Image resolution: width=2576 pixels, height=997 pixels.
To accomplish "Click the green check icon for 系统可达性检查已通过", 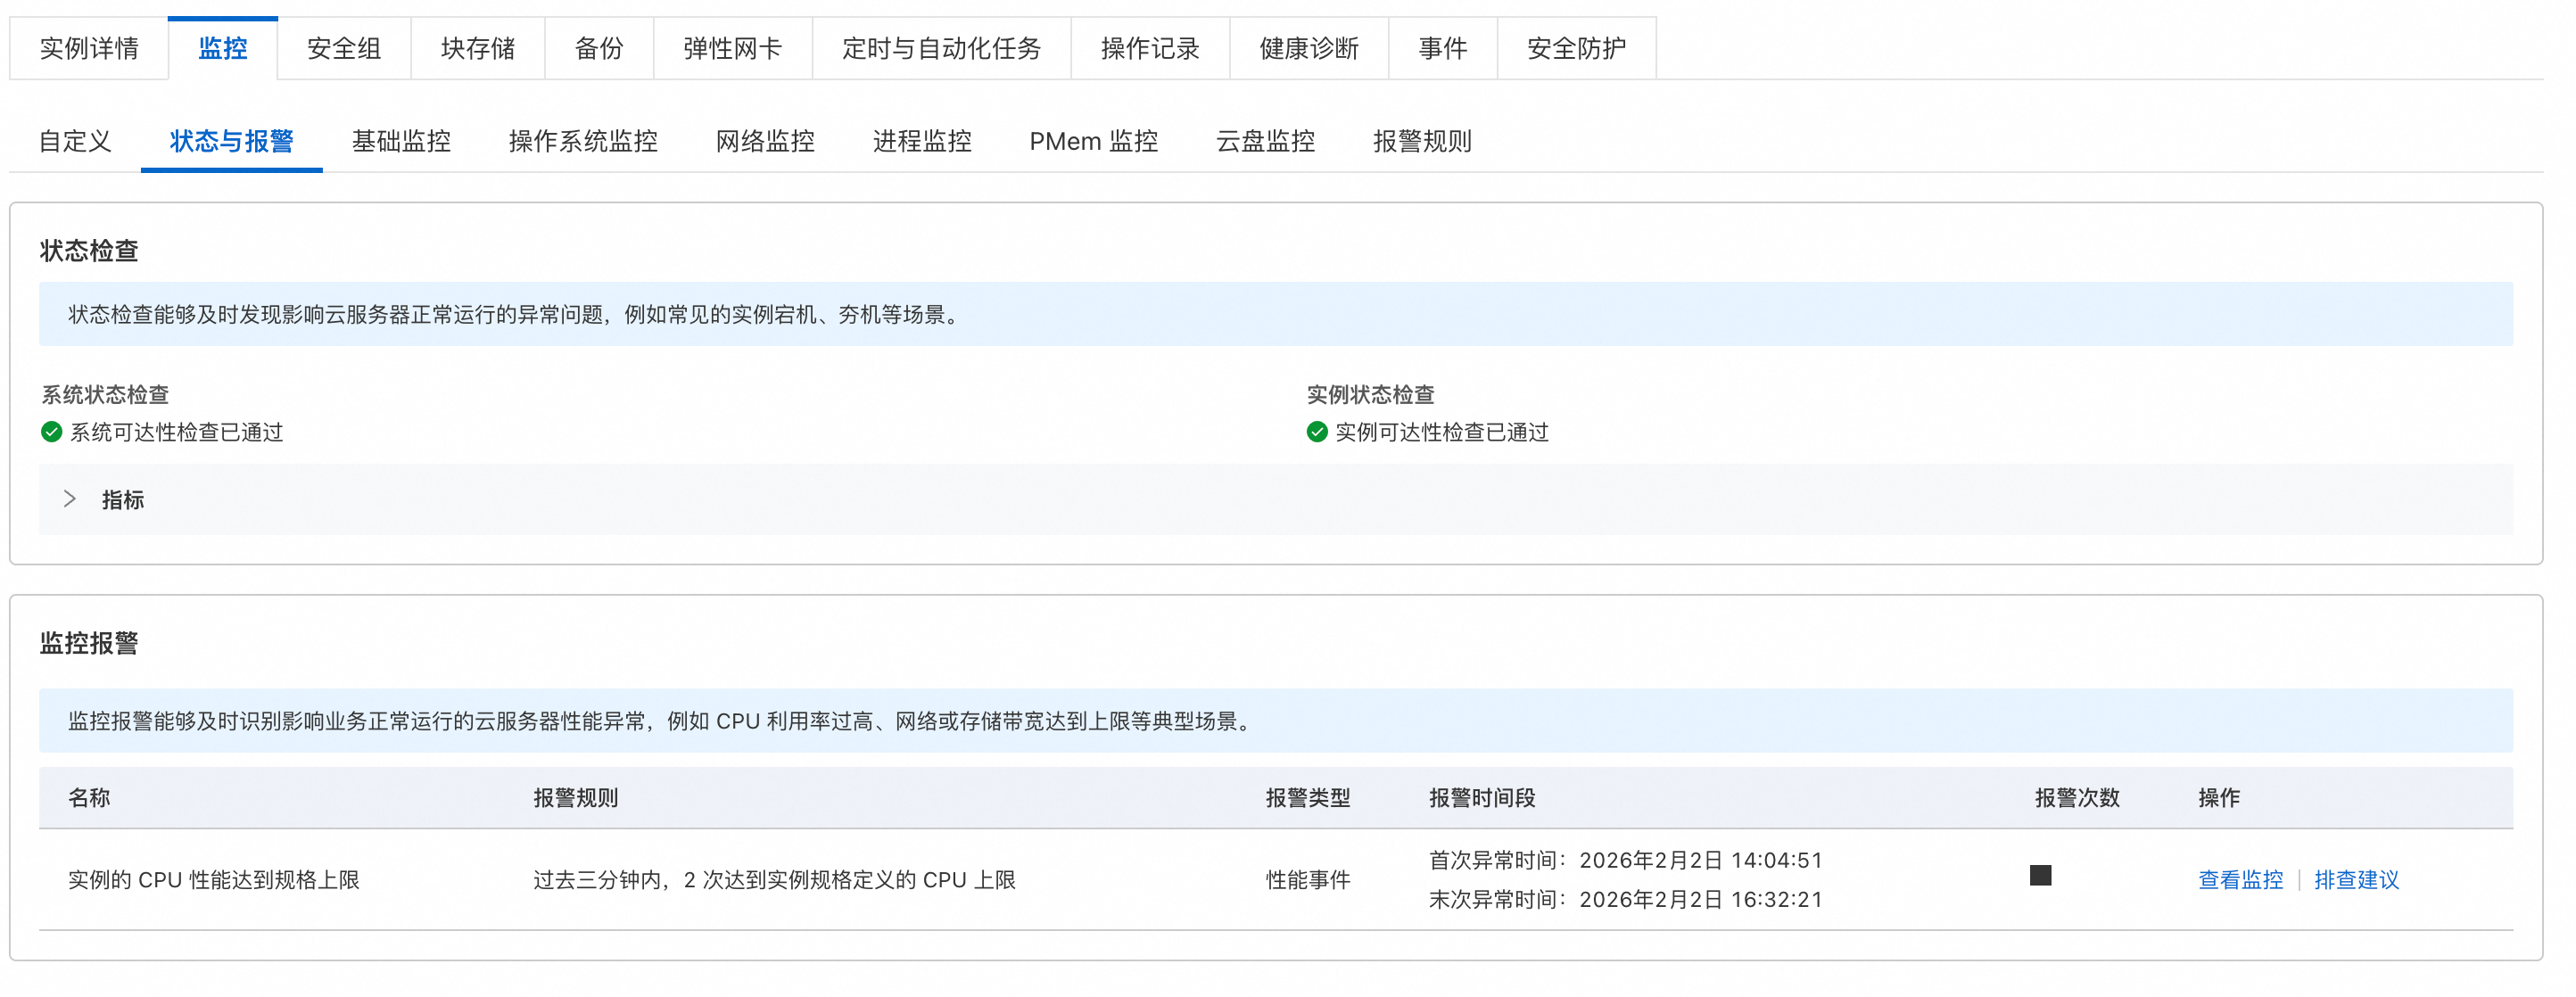I will click(x=51, y=432).
